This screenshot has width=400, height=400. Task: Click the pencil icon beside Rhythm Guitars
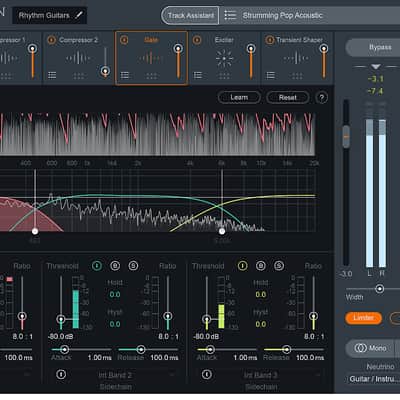pyautogui.click(x=79, y=15)
